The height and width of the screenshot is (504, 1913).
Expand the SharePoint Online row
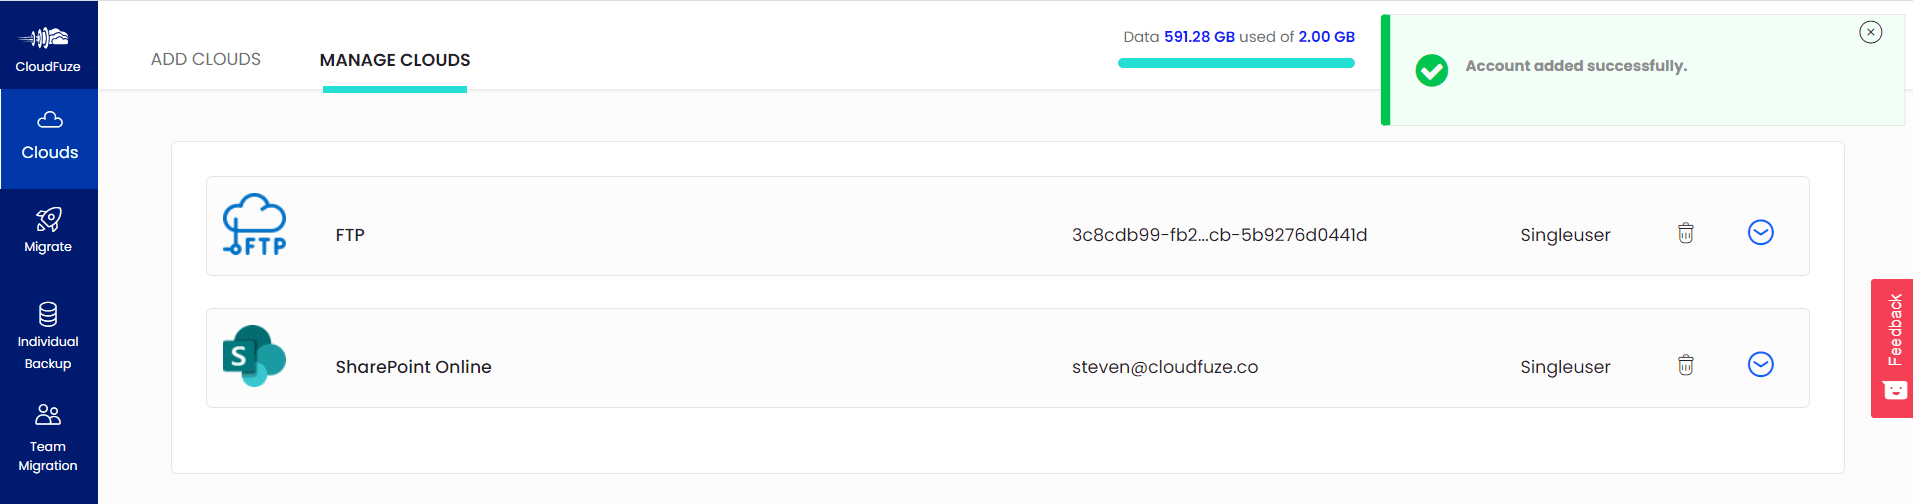(x=1760, y=364)
